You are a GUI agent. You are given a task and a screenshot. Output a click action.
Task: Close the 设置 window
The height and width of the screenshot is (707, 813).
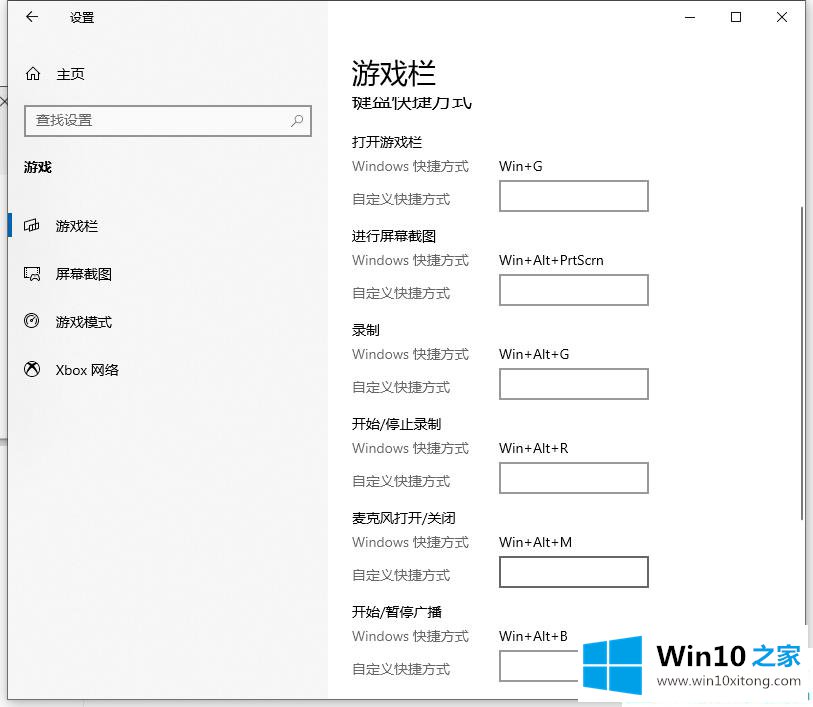pyautogui.click(x=782, y=17)
